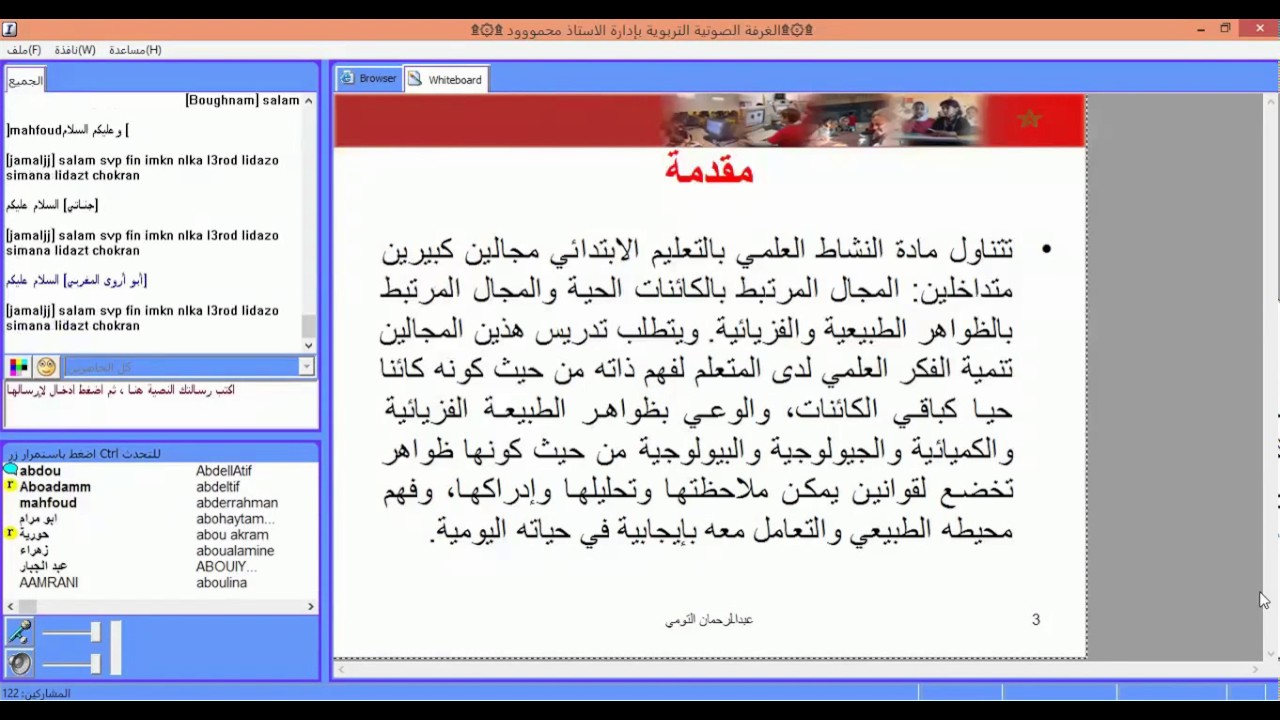Click user list scroll left arrow
1280x720 pixels.
[10, 606]
